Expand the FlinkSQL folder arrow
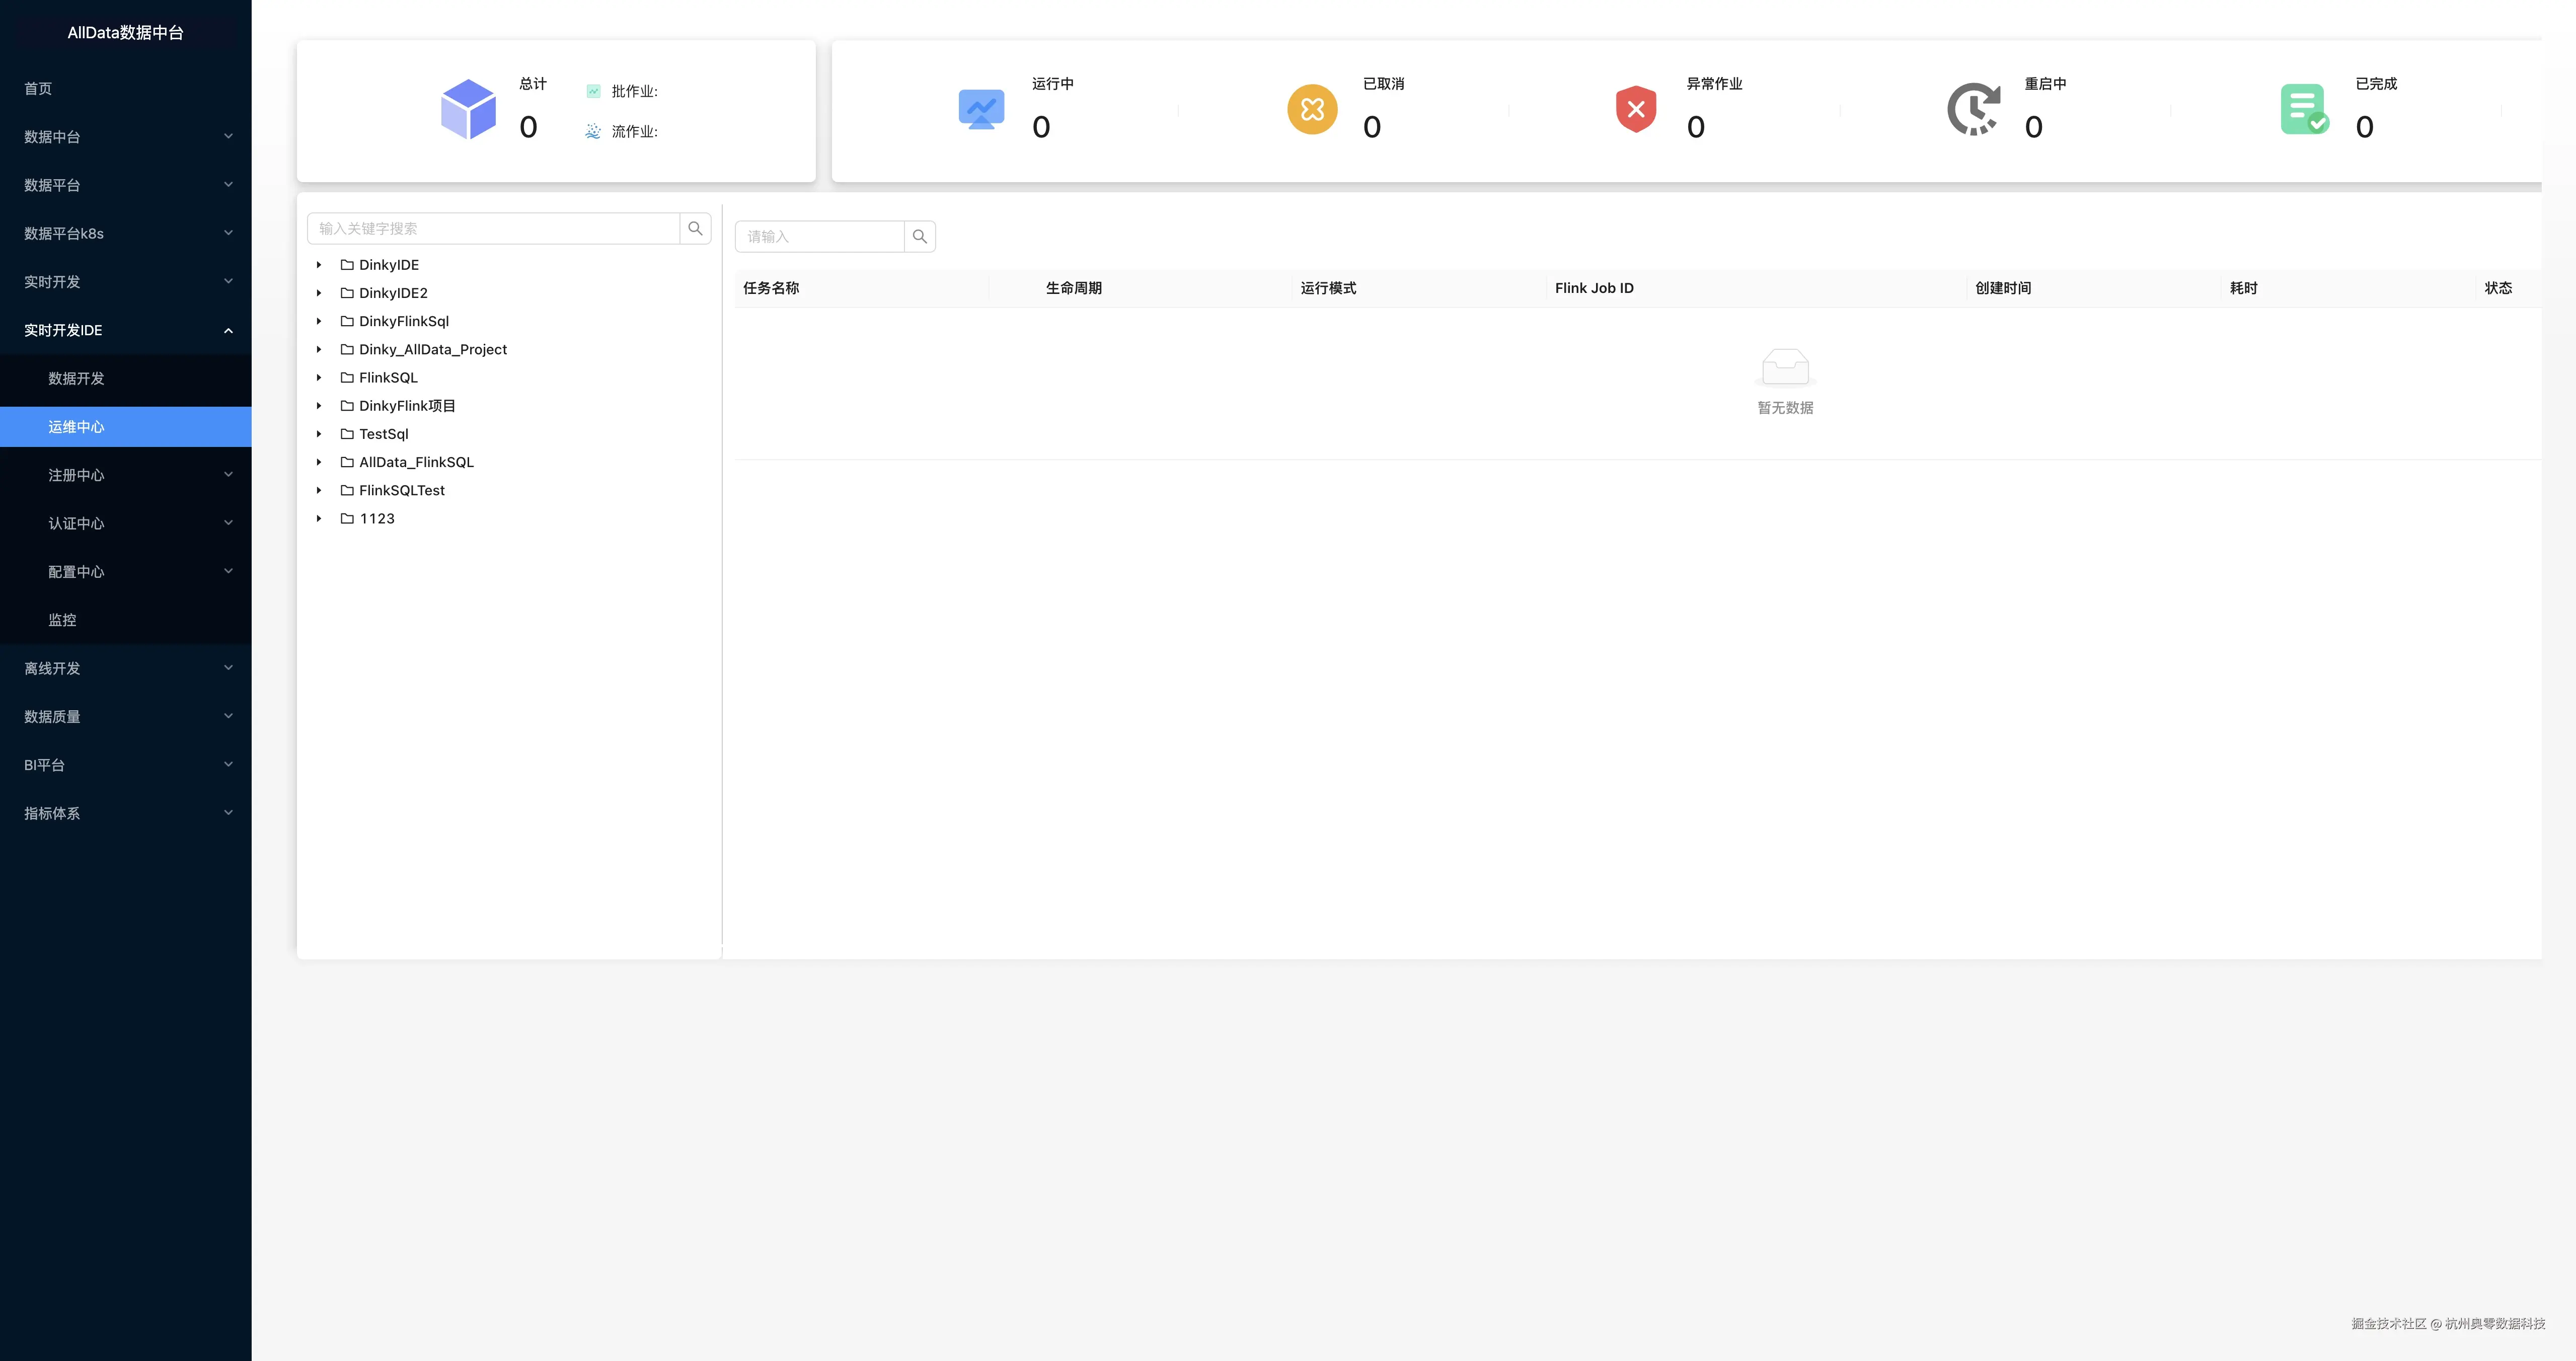 click(x=319, y=378)
